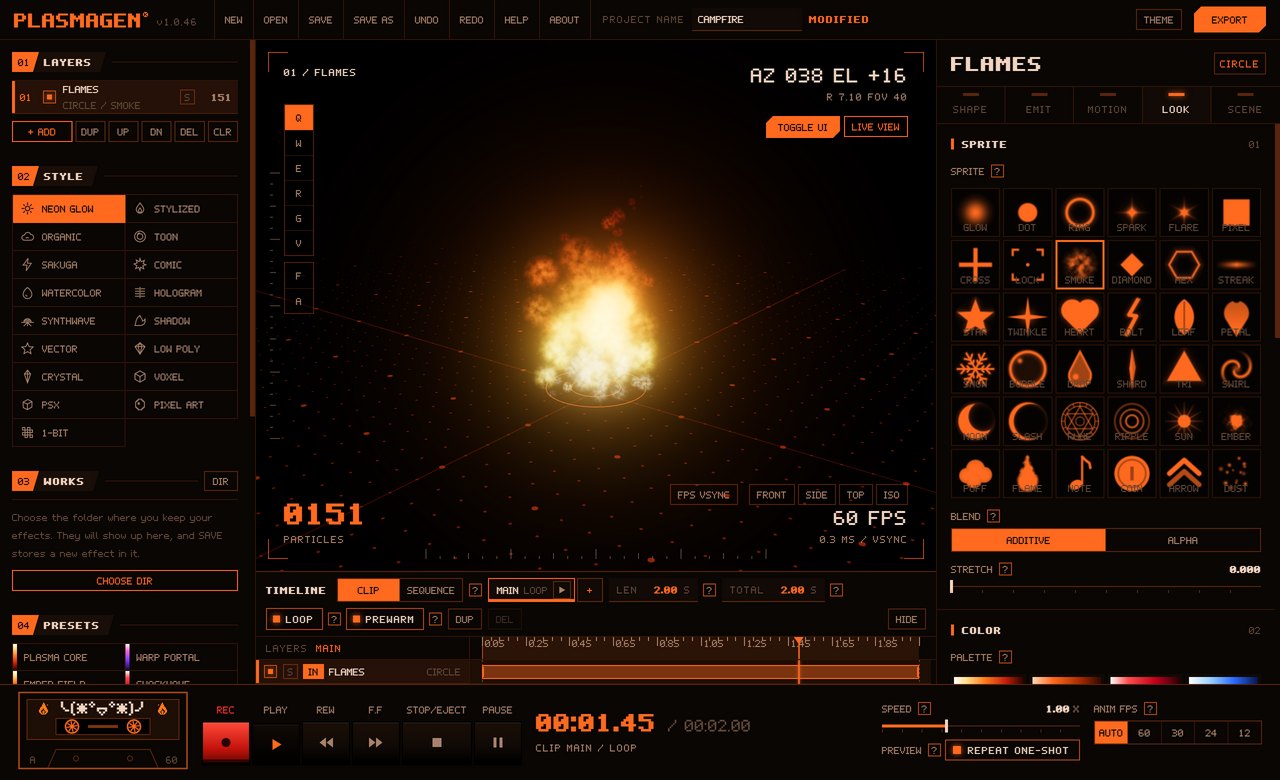
Task: Open the Main Loop clip selector
Action: 530,590
